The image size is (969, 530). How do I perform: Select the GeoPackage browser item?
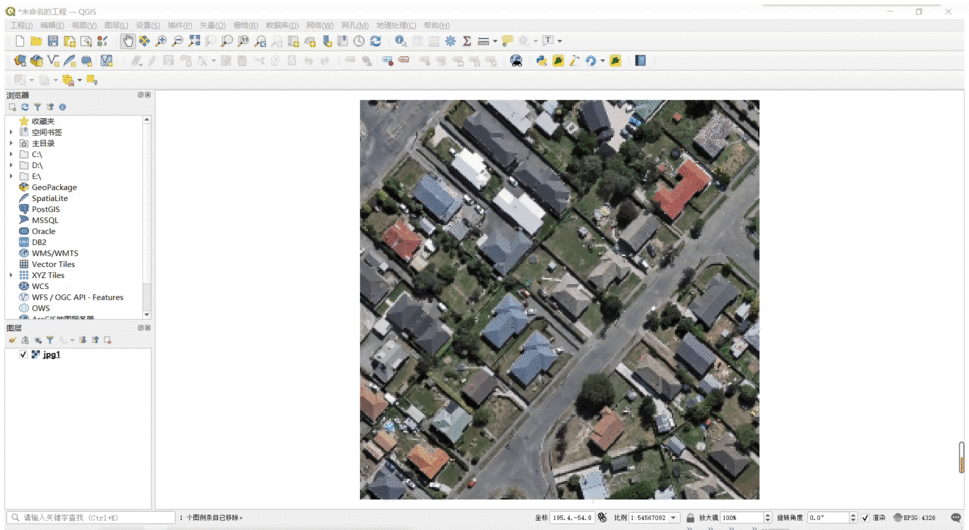pos(54,187)
